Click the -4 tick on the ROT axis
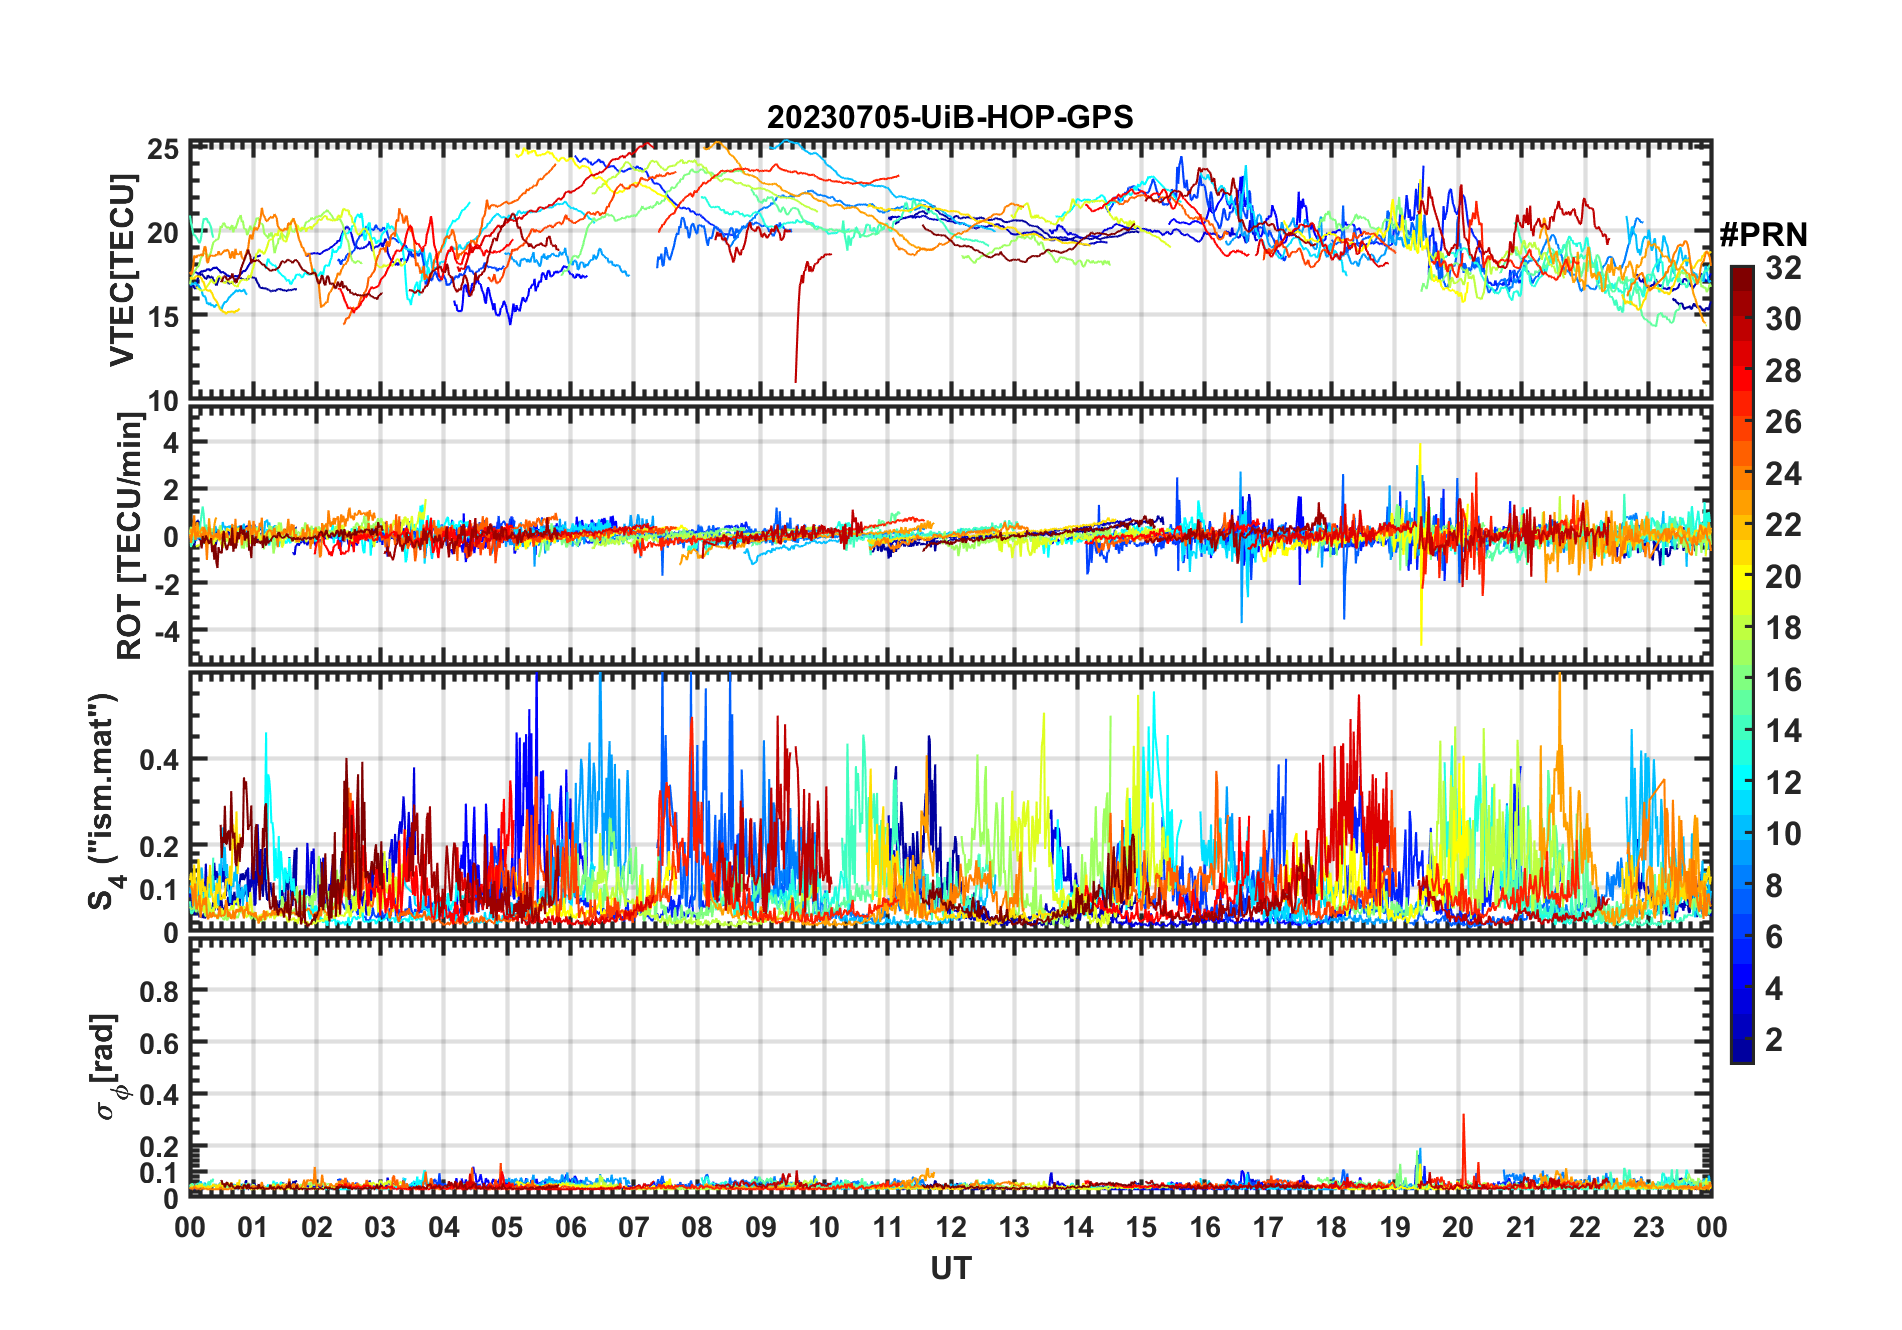1902x1330 pixels. pyautogui.click(x=166, y=631)
